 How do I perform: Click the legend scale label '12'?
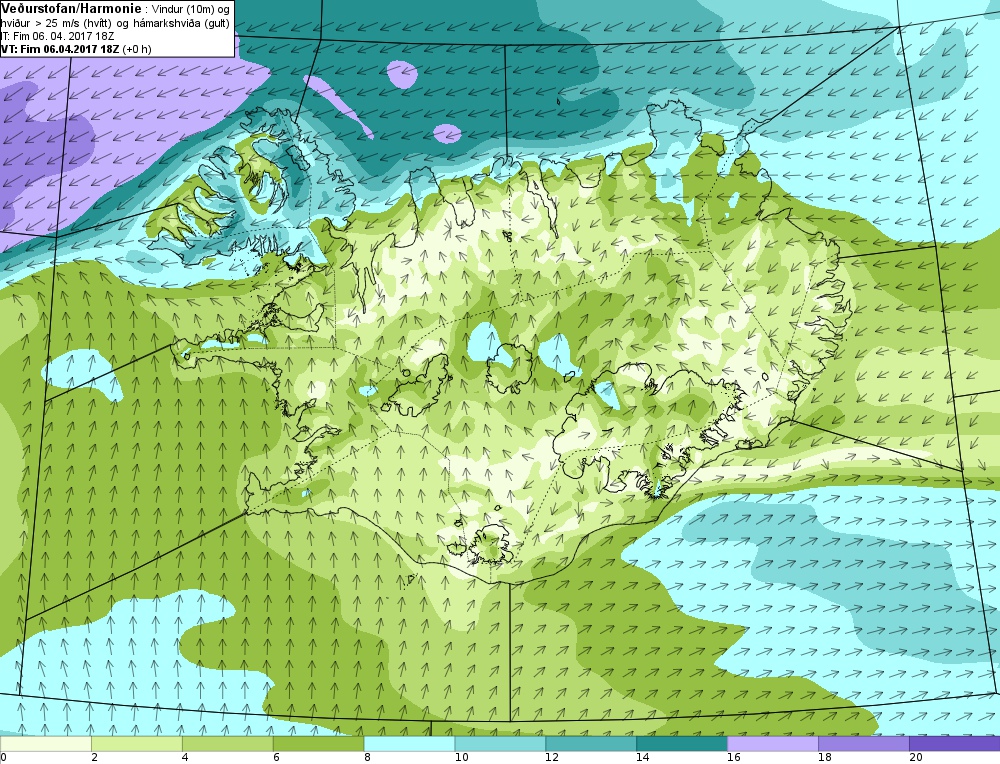[552, 757]
